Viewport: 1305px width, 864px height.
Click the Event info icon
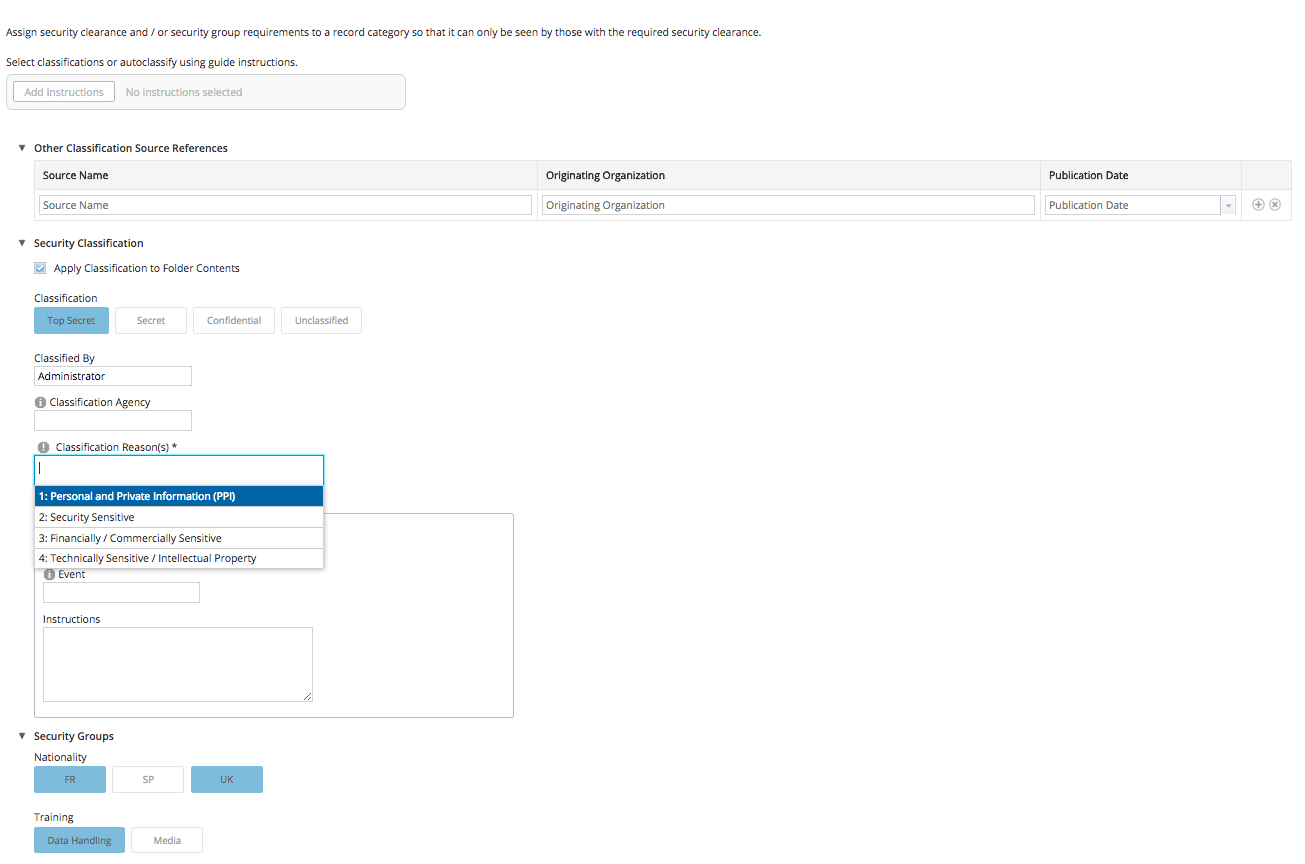tap(49, 575)
